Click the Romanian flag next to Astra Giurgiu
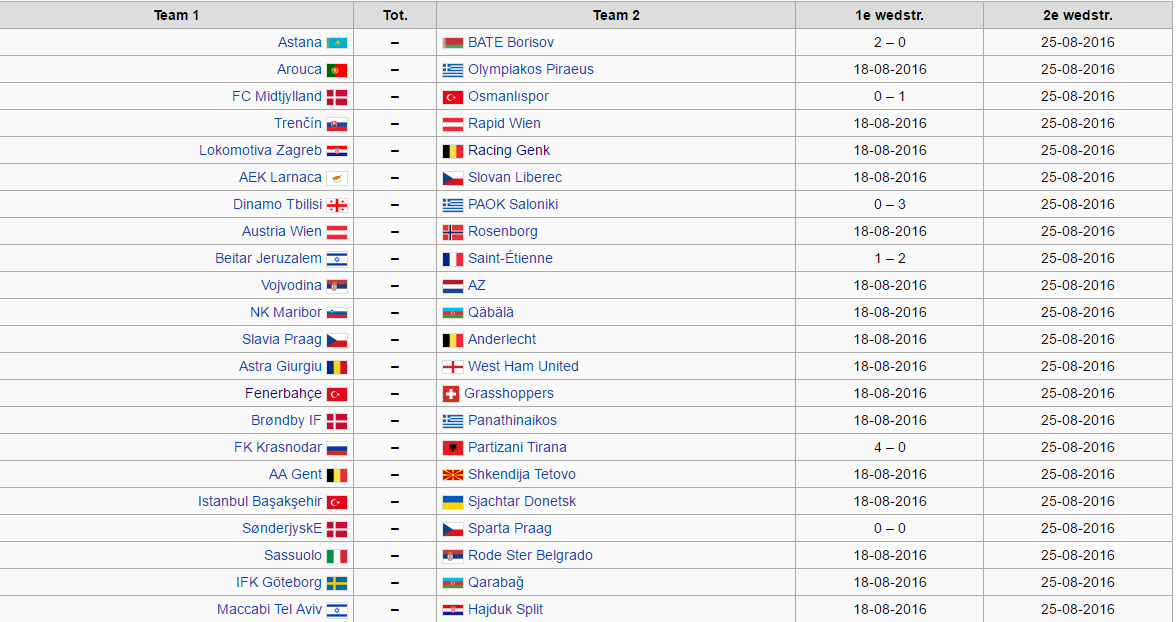The height and width of the screenshot is (622, 1176). (337, 368)
